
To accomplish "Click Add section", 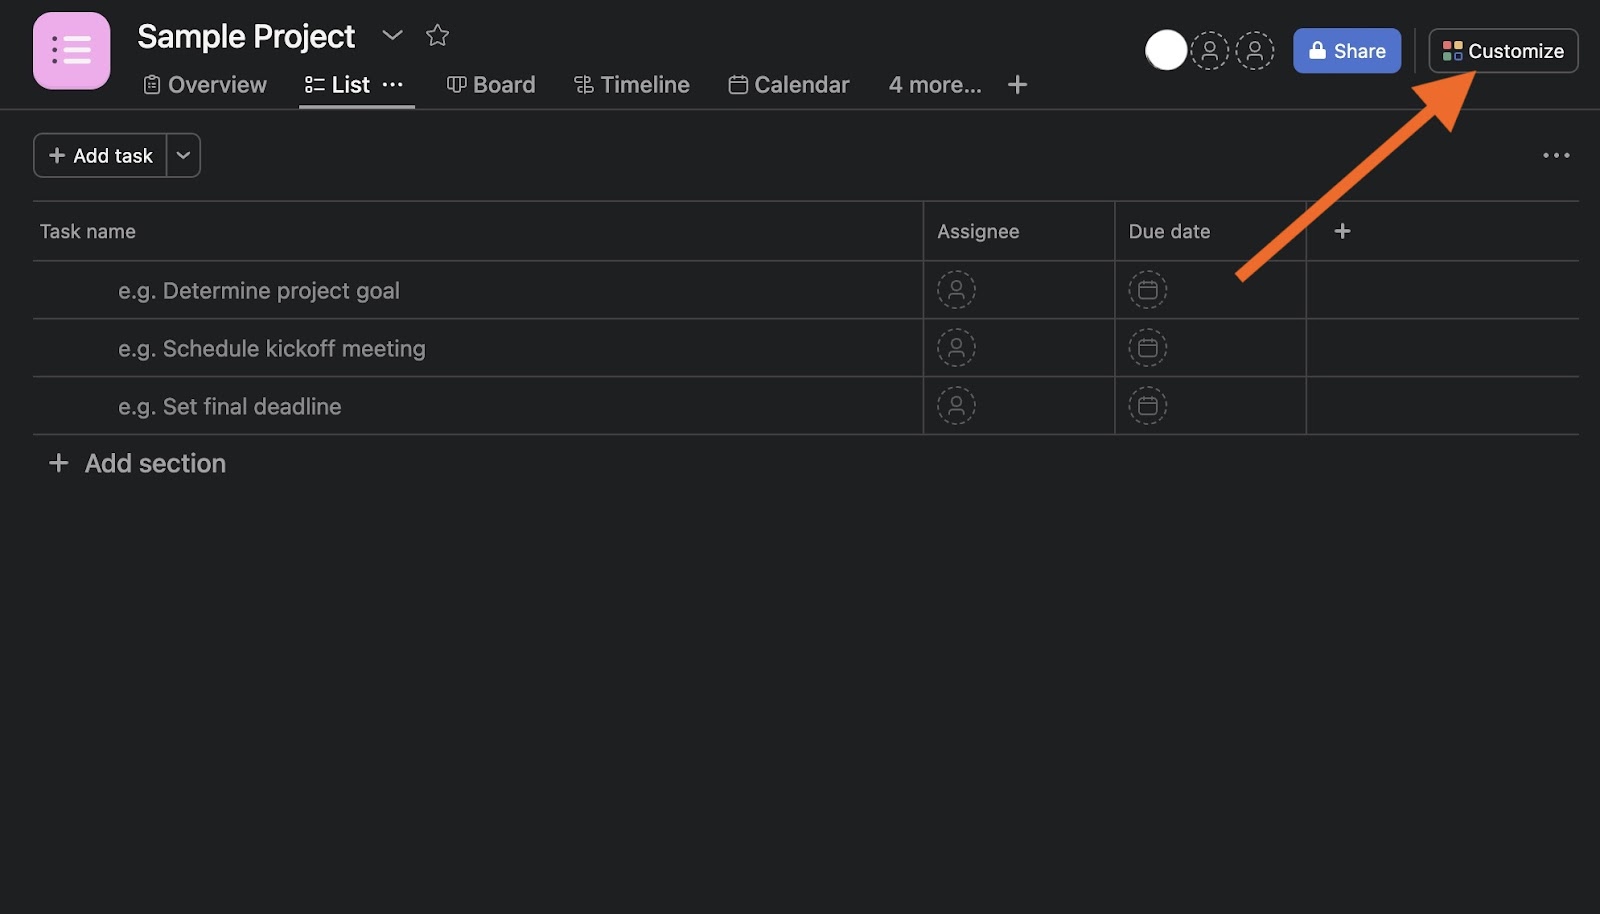I will coord(138,463).
